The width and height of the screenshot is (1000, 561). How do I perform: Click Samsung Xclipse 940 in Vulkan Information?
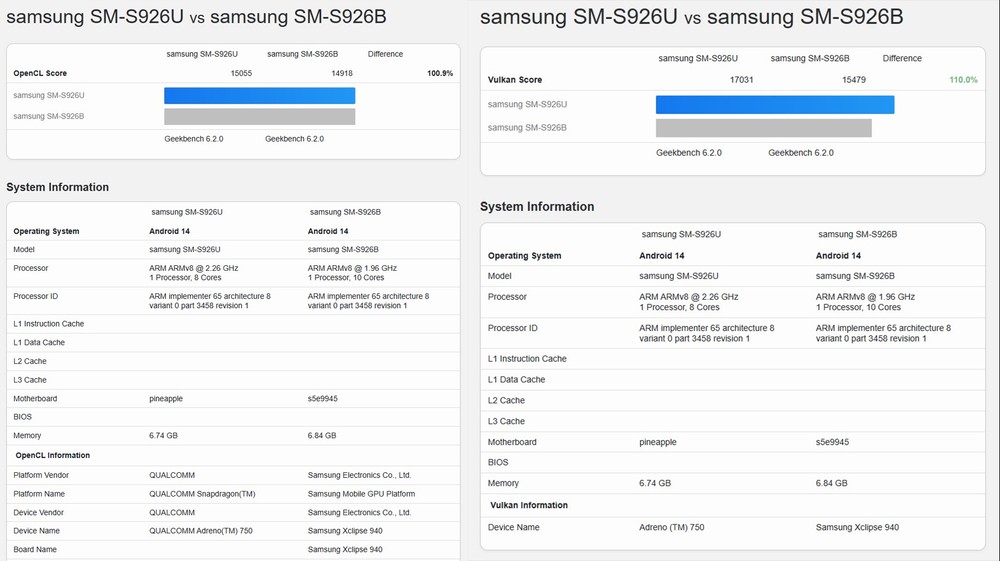tap(857, 527)
